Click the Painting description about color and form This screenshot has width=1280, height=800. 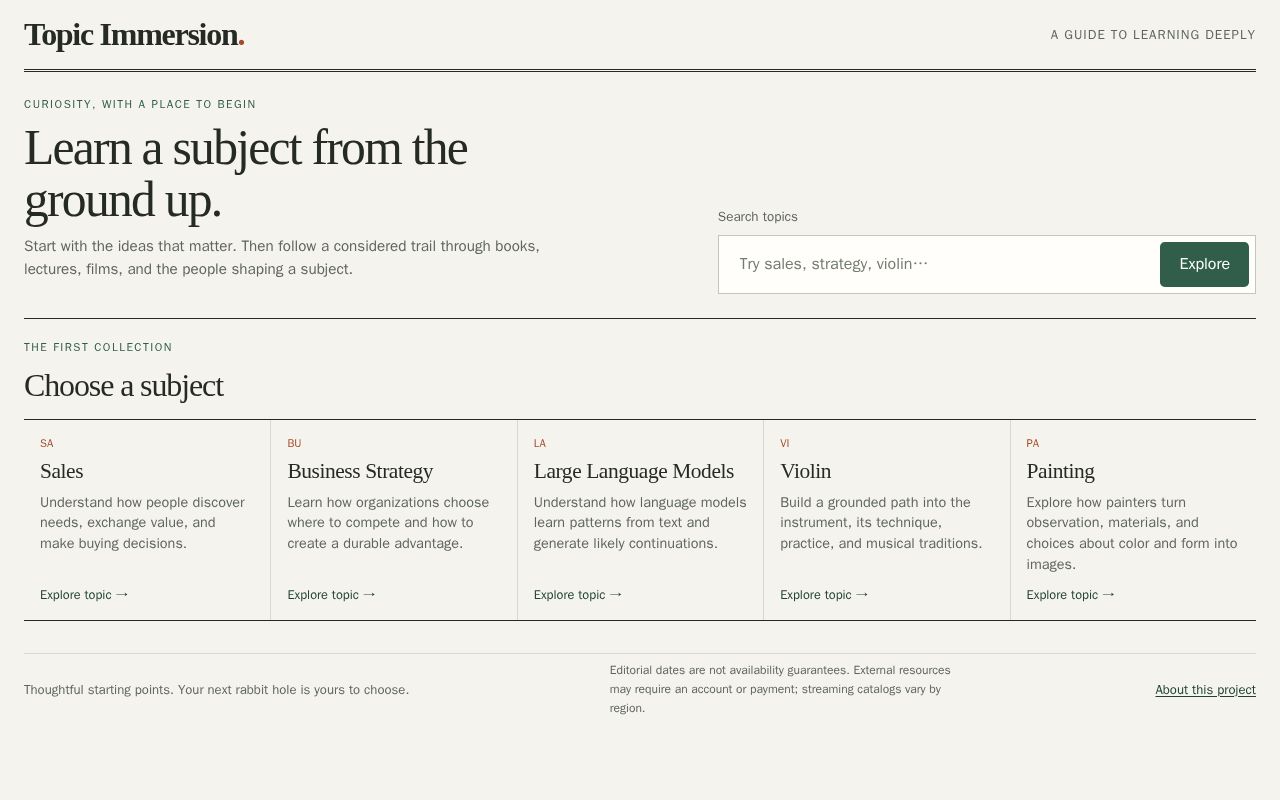[x=1132, y=533]
